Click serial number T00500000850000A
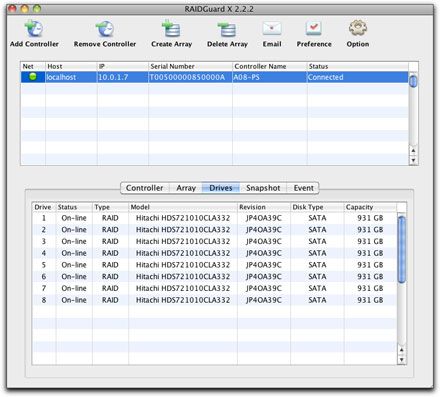Viewport: 440px width, 397px height. (x=187, y=77)
